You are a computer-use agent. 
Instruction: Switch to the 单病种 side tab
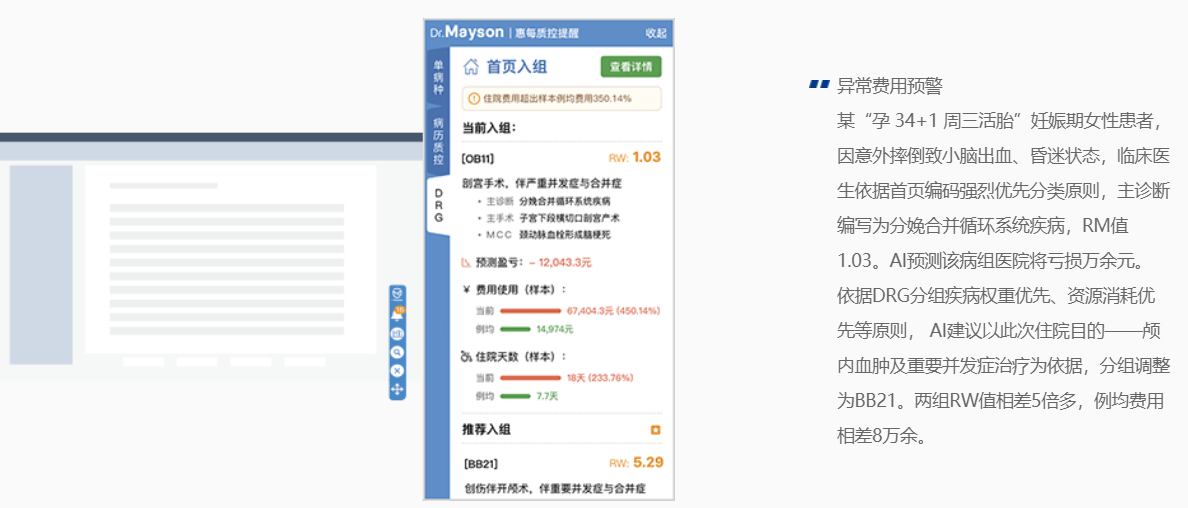(438, 77)
